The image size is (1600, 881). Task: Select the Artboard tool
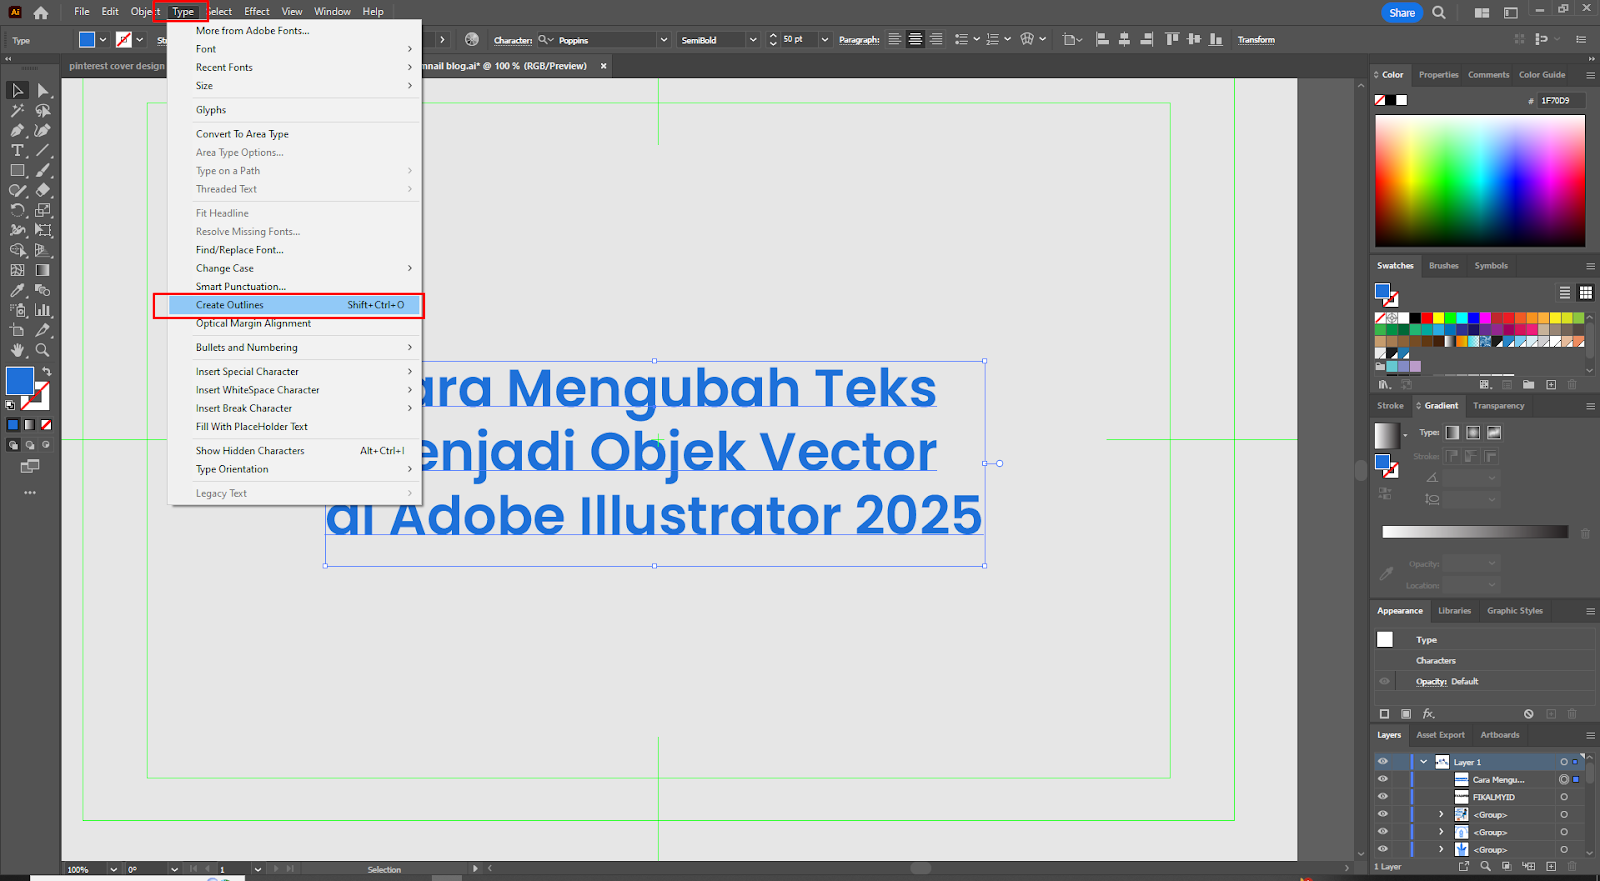[x=17, y=330]
